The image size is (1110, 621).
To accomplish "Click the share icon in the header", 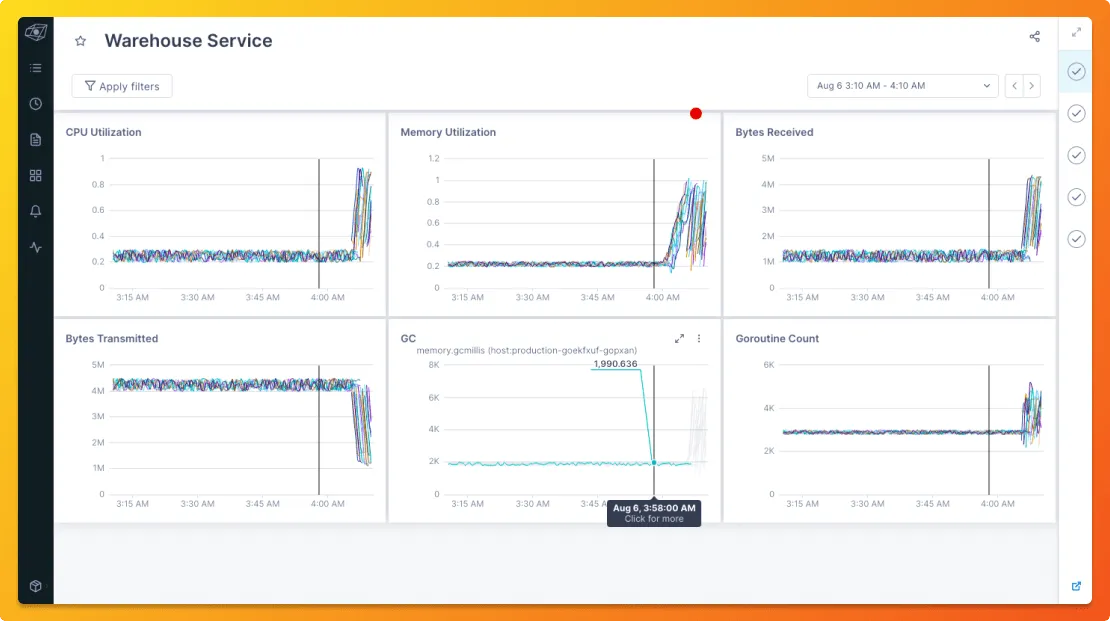I will tap(1034, 36).
